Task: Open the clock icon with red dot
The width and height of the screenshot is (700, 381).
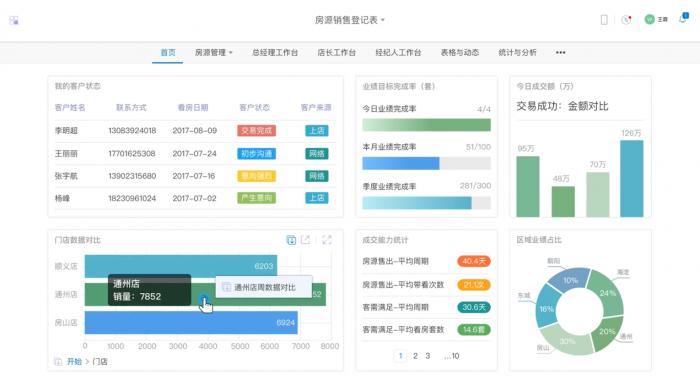Action: tap(626, 20)
